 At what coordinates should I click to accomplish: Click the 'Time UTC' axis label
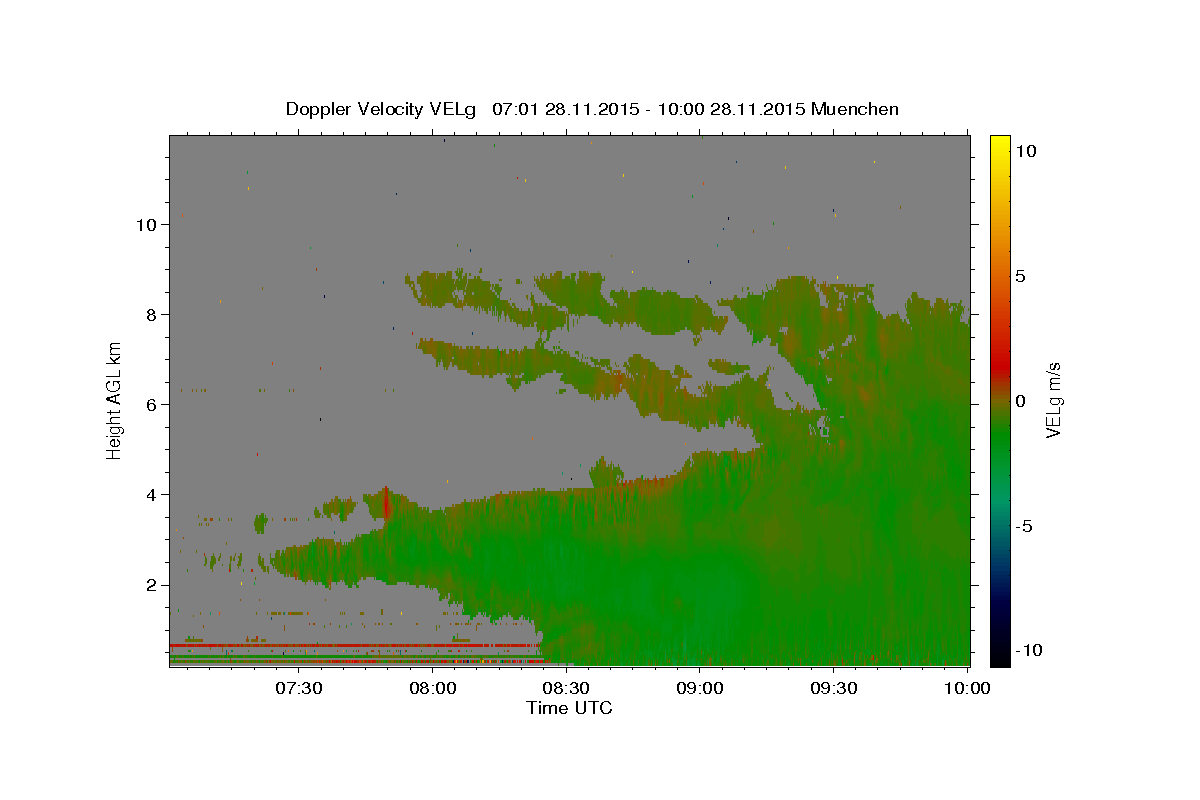pyautogui.click(x=569, y=708)
